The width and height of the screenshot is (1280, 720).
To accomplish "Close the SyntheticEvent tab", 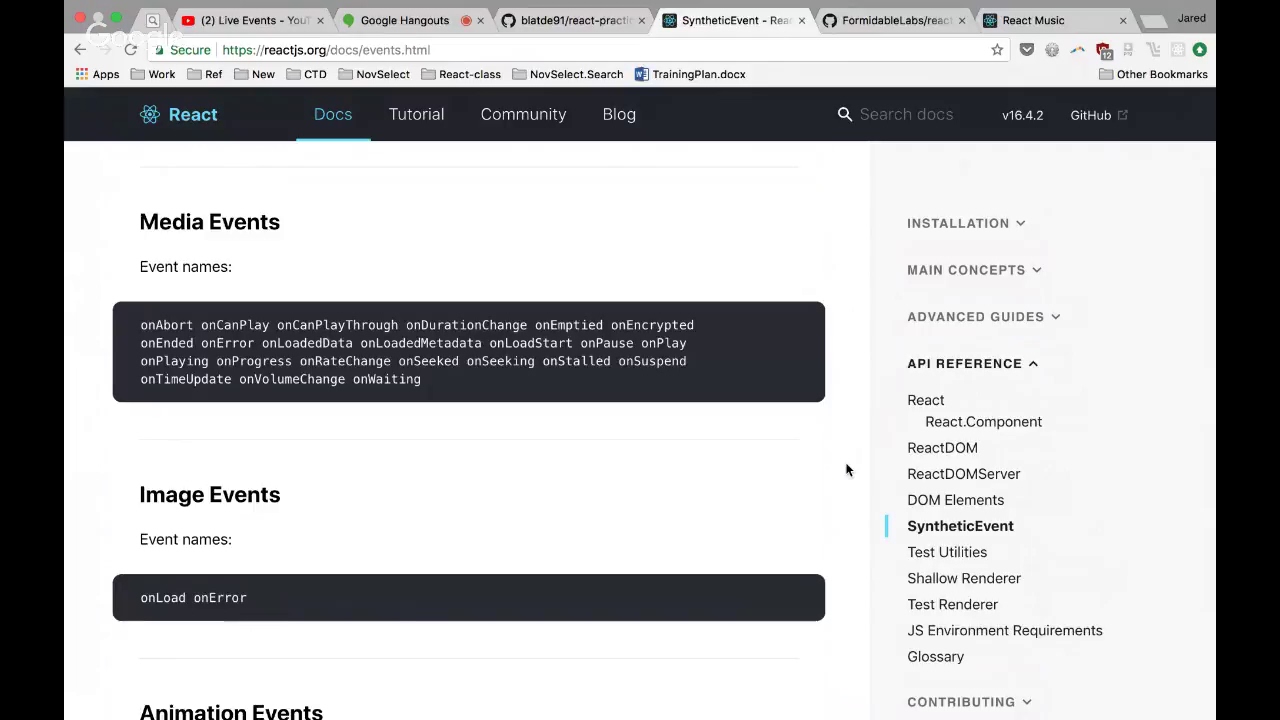I will click(801, 20).
